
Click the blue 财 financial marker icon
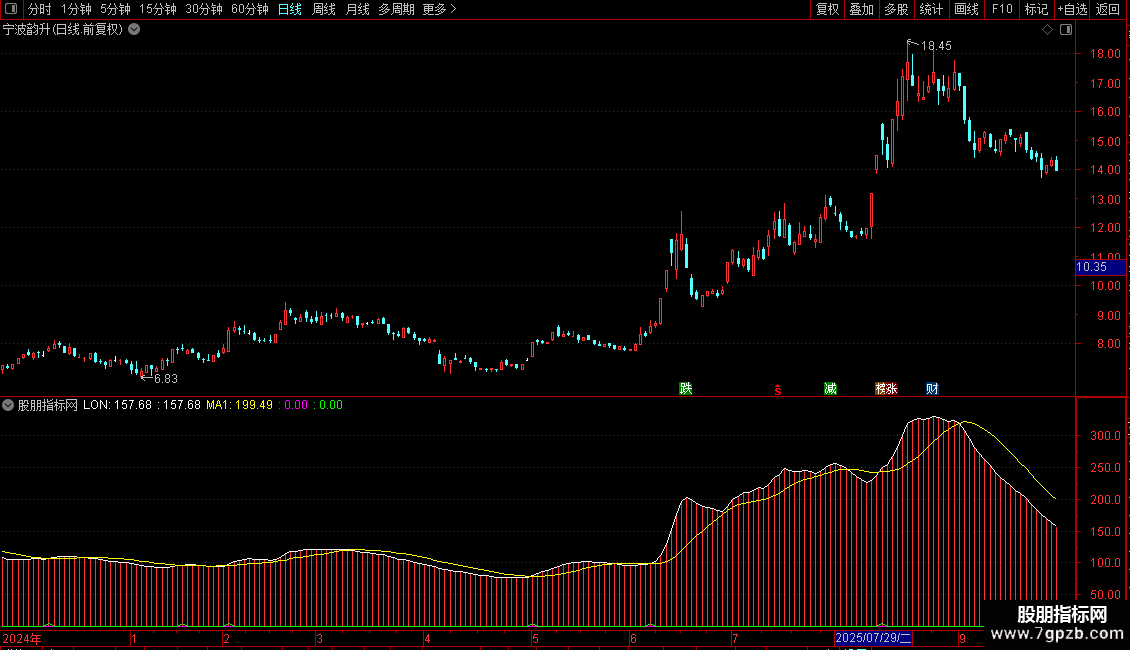click(932, 389)
